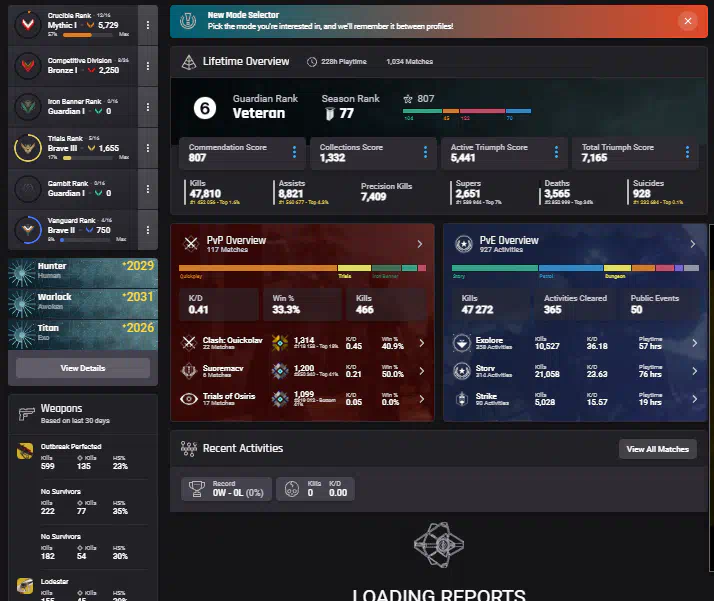The height and width of the screenshot is (601, 714).
Task: Open Iron Banner Rank three-dot menu
Action: [x=148, y=107]
